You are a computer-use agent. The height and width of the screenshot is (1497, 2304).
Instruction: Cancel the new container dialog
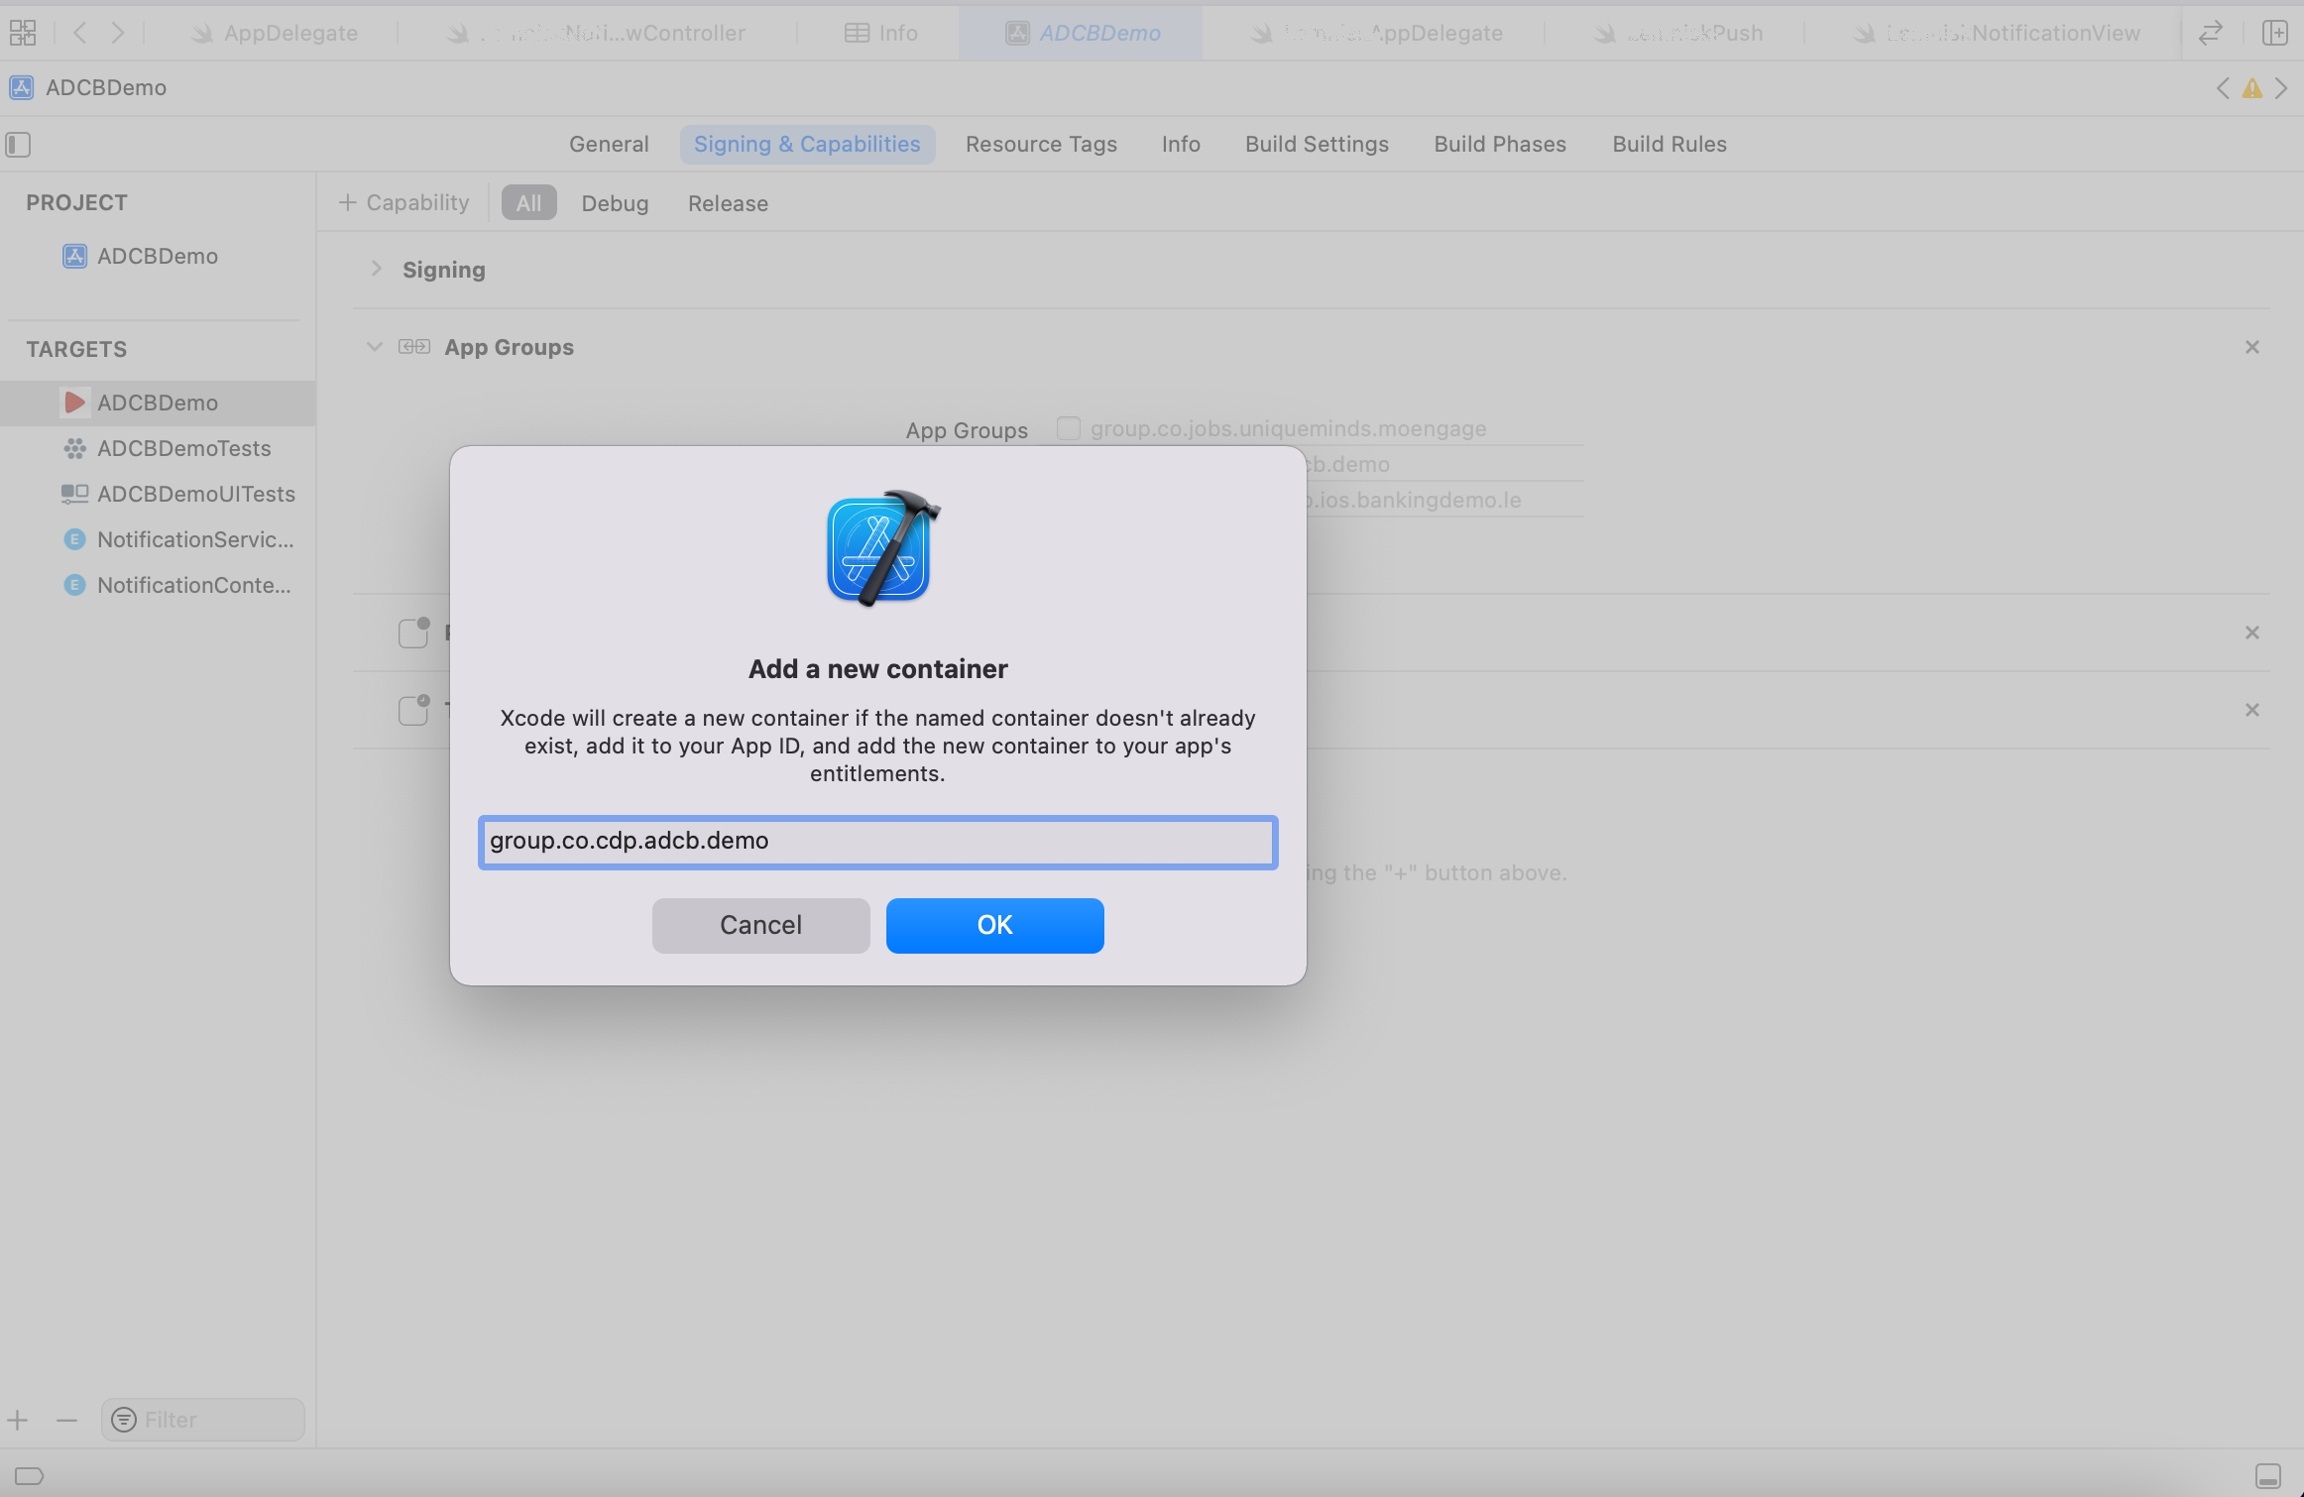click(760, 925)
